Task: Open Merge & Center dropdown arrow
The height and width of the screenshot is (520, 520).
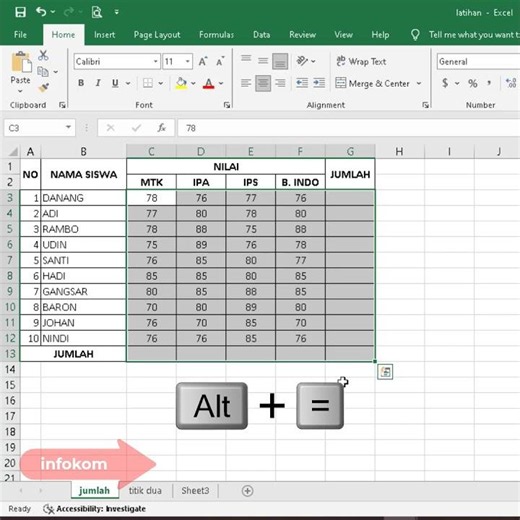Action: (x=419, y=83)
